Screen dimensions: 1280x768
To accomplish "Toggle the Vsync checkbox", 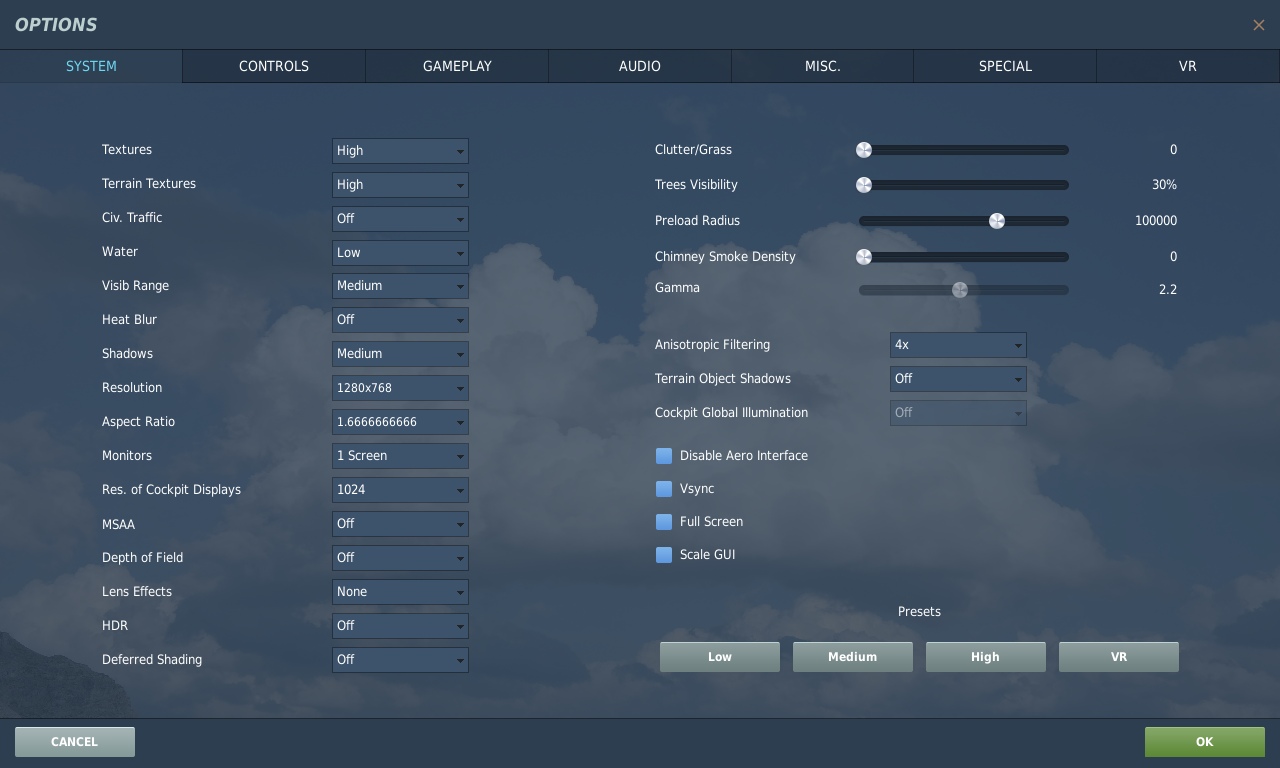I will [x=664, y=489].
